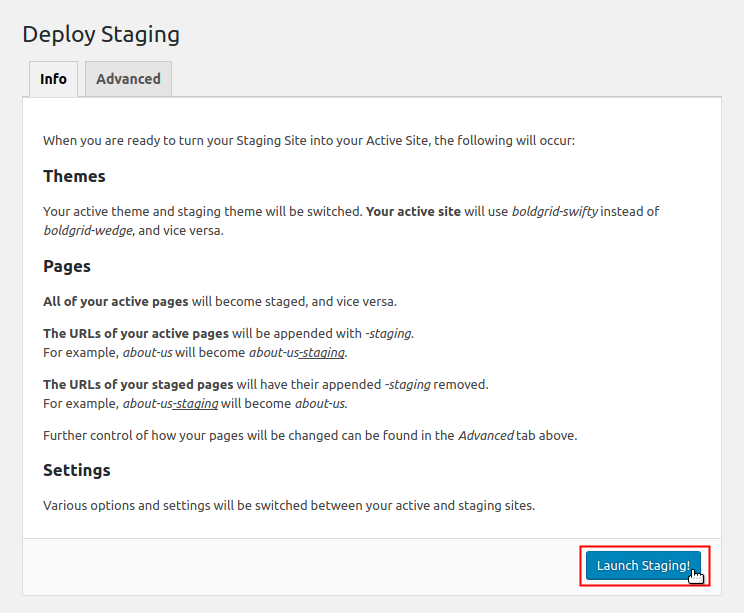Select the Info tab
The height and width of the screenshot is (613, 744).
(x=54, y=79)
